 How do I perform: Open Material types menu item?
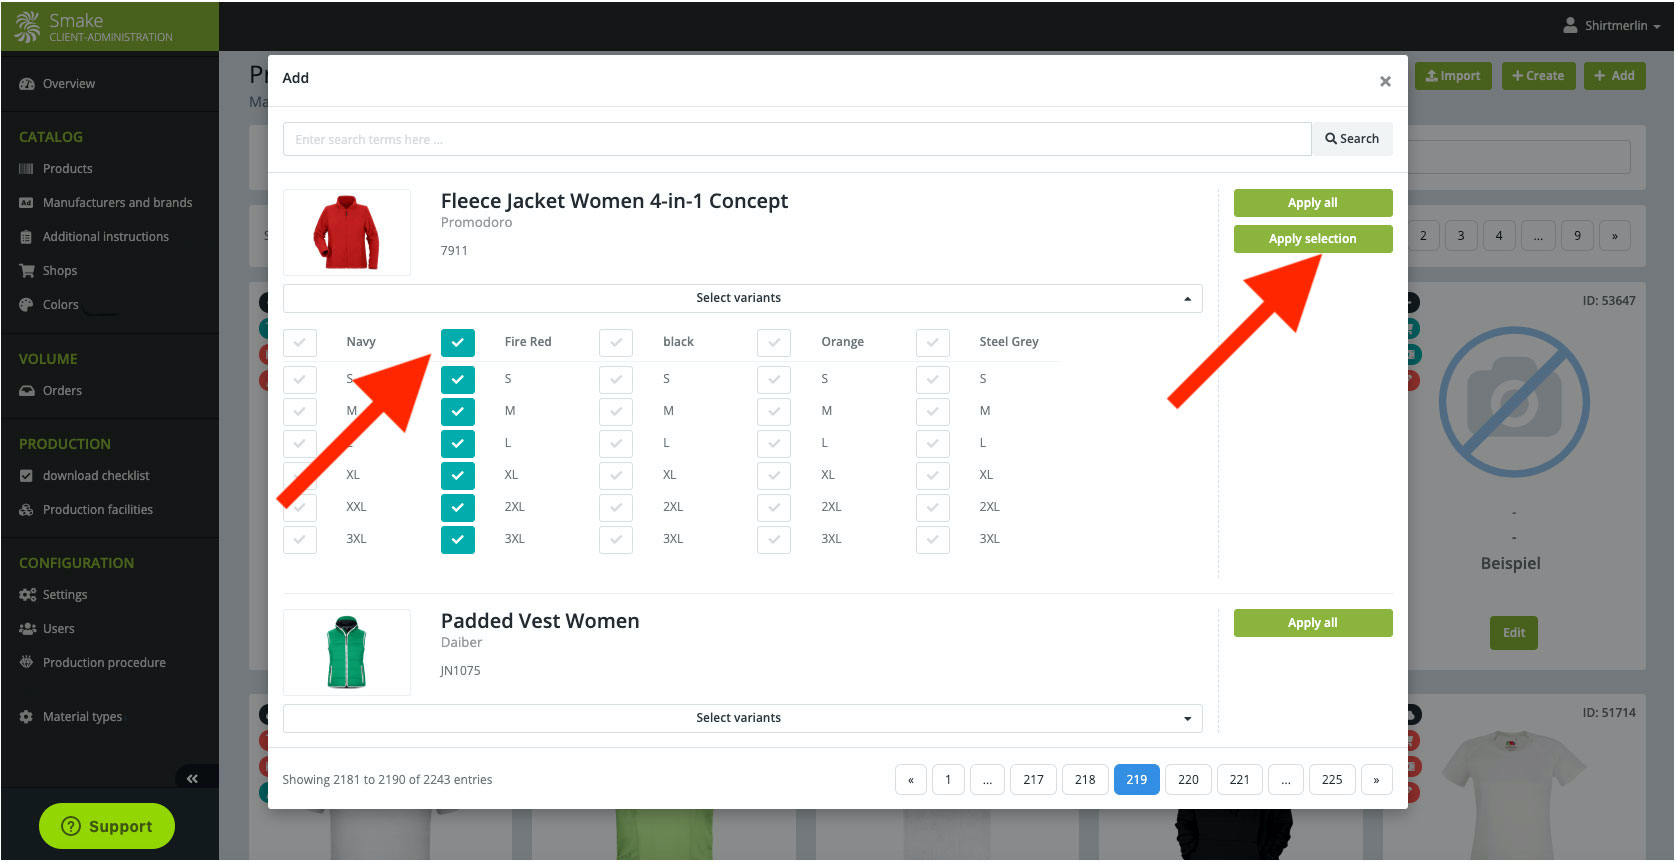click(82, 717)
